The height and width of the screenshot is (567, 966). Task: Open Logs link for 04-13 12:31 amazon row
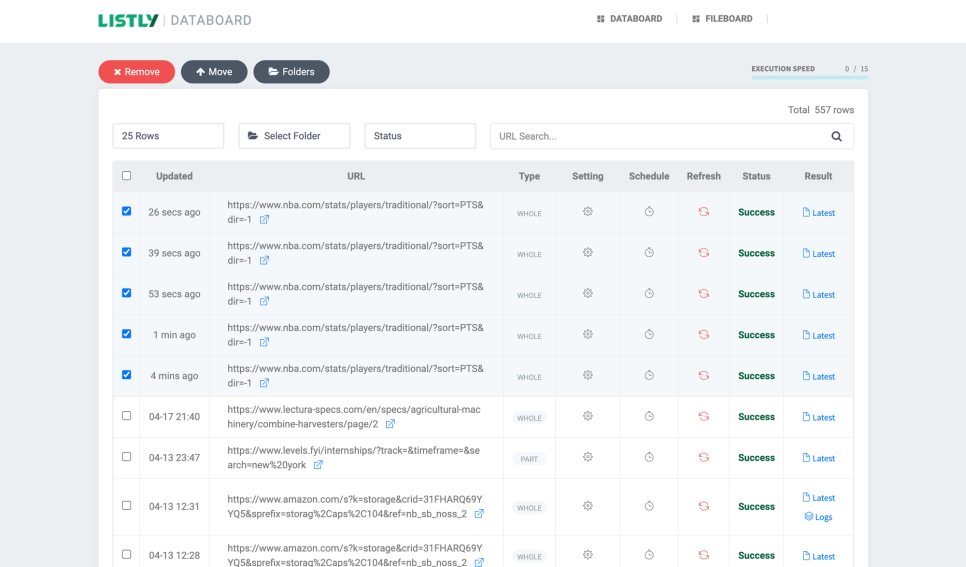[819, 517]
